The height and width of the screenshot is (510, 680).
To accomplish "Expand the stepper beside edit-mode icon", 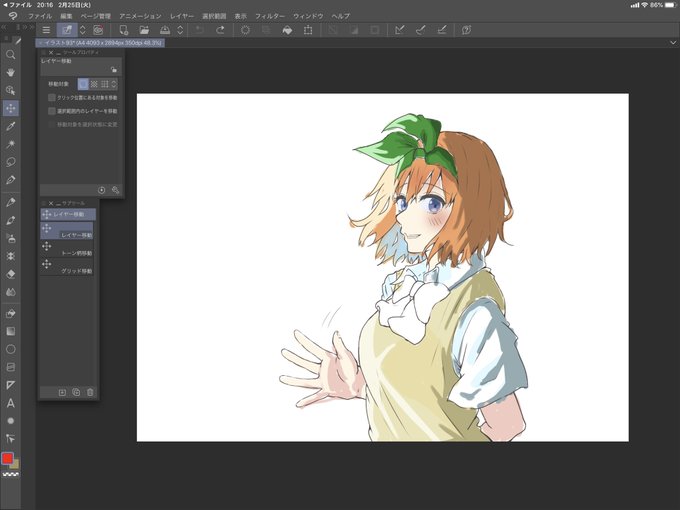I will coord(82,30).
